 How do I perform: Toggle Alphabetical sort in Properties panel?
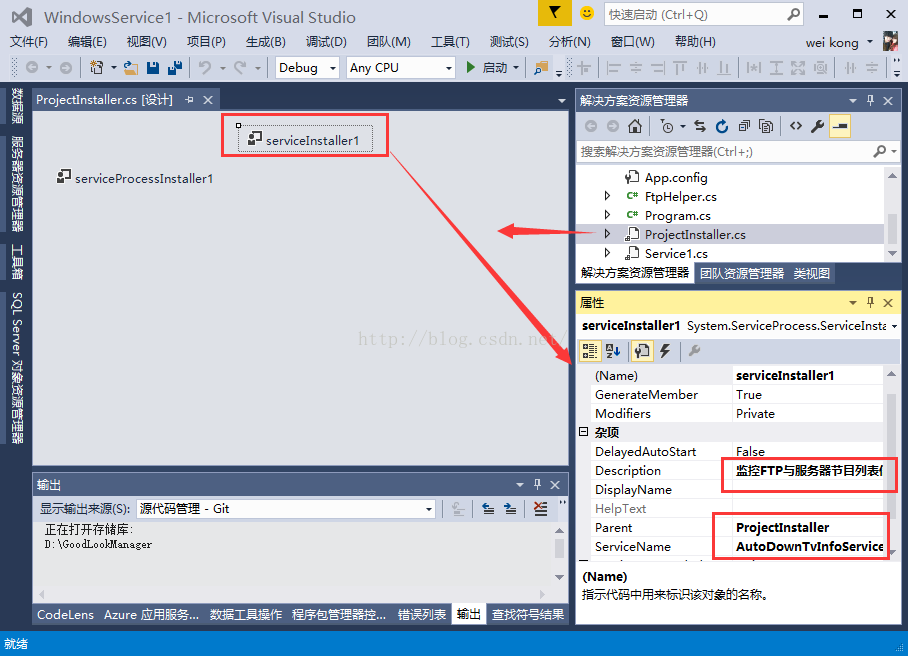(x=613, y=350)
